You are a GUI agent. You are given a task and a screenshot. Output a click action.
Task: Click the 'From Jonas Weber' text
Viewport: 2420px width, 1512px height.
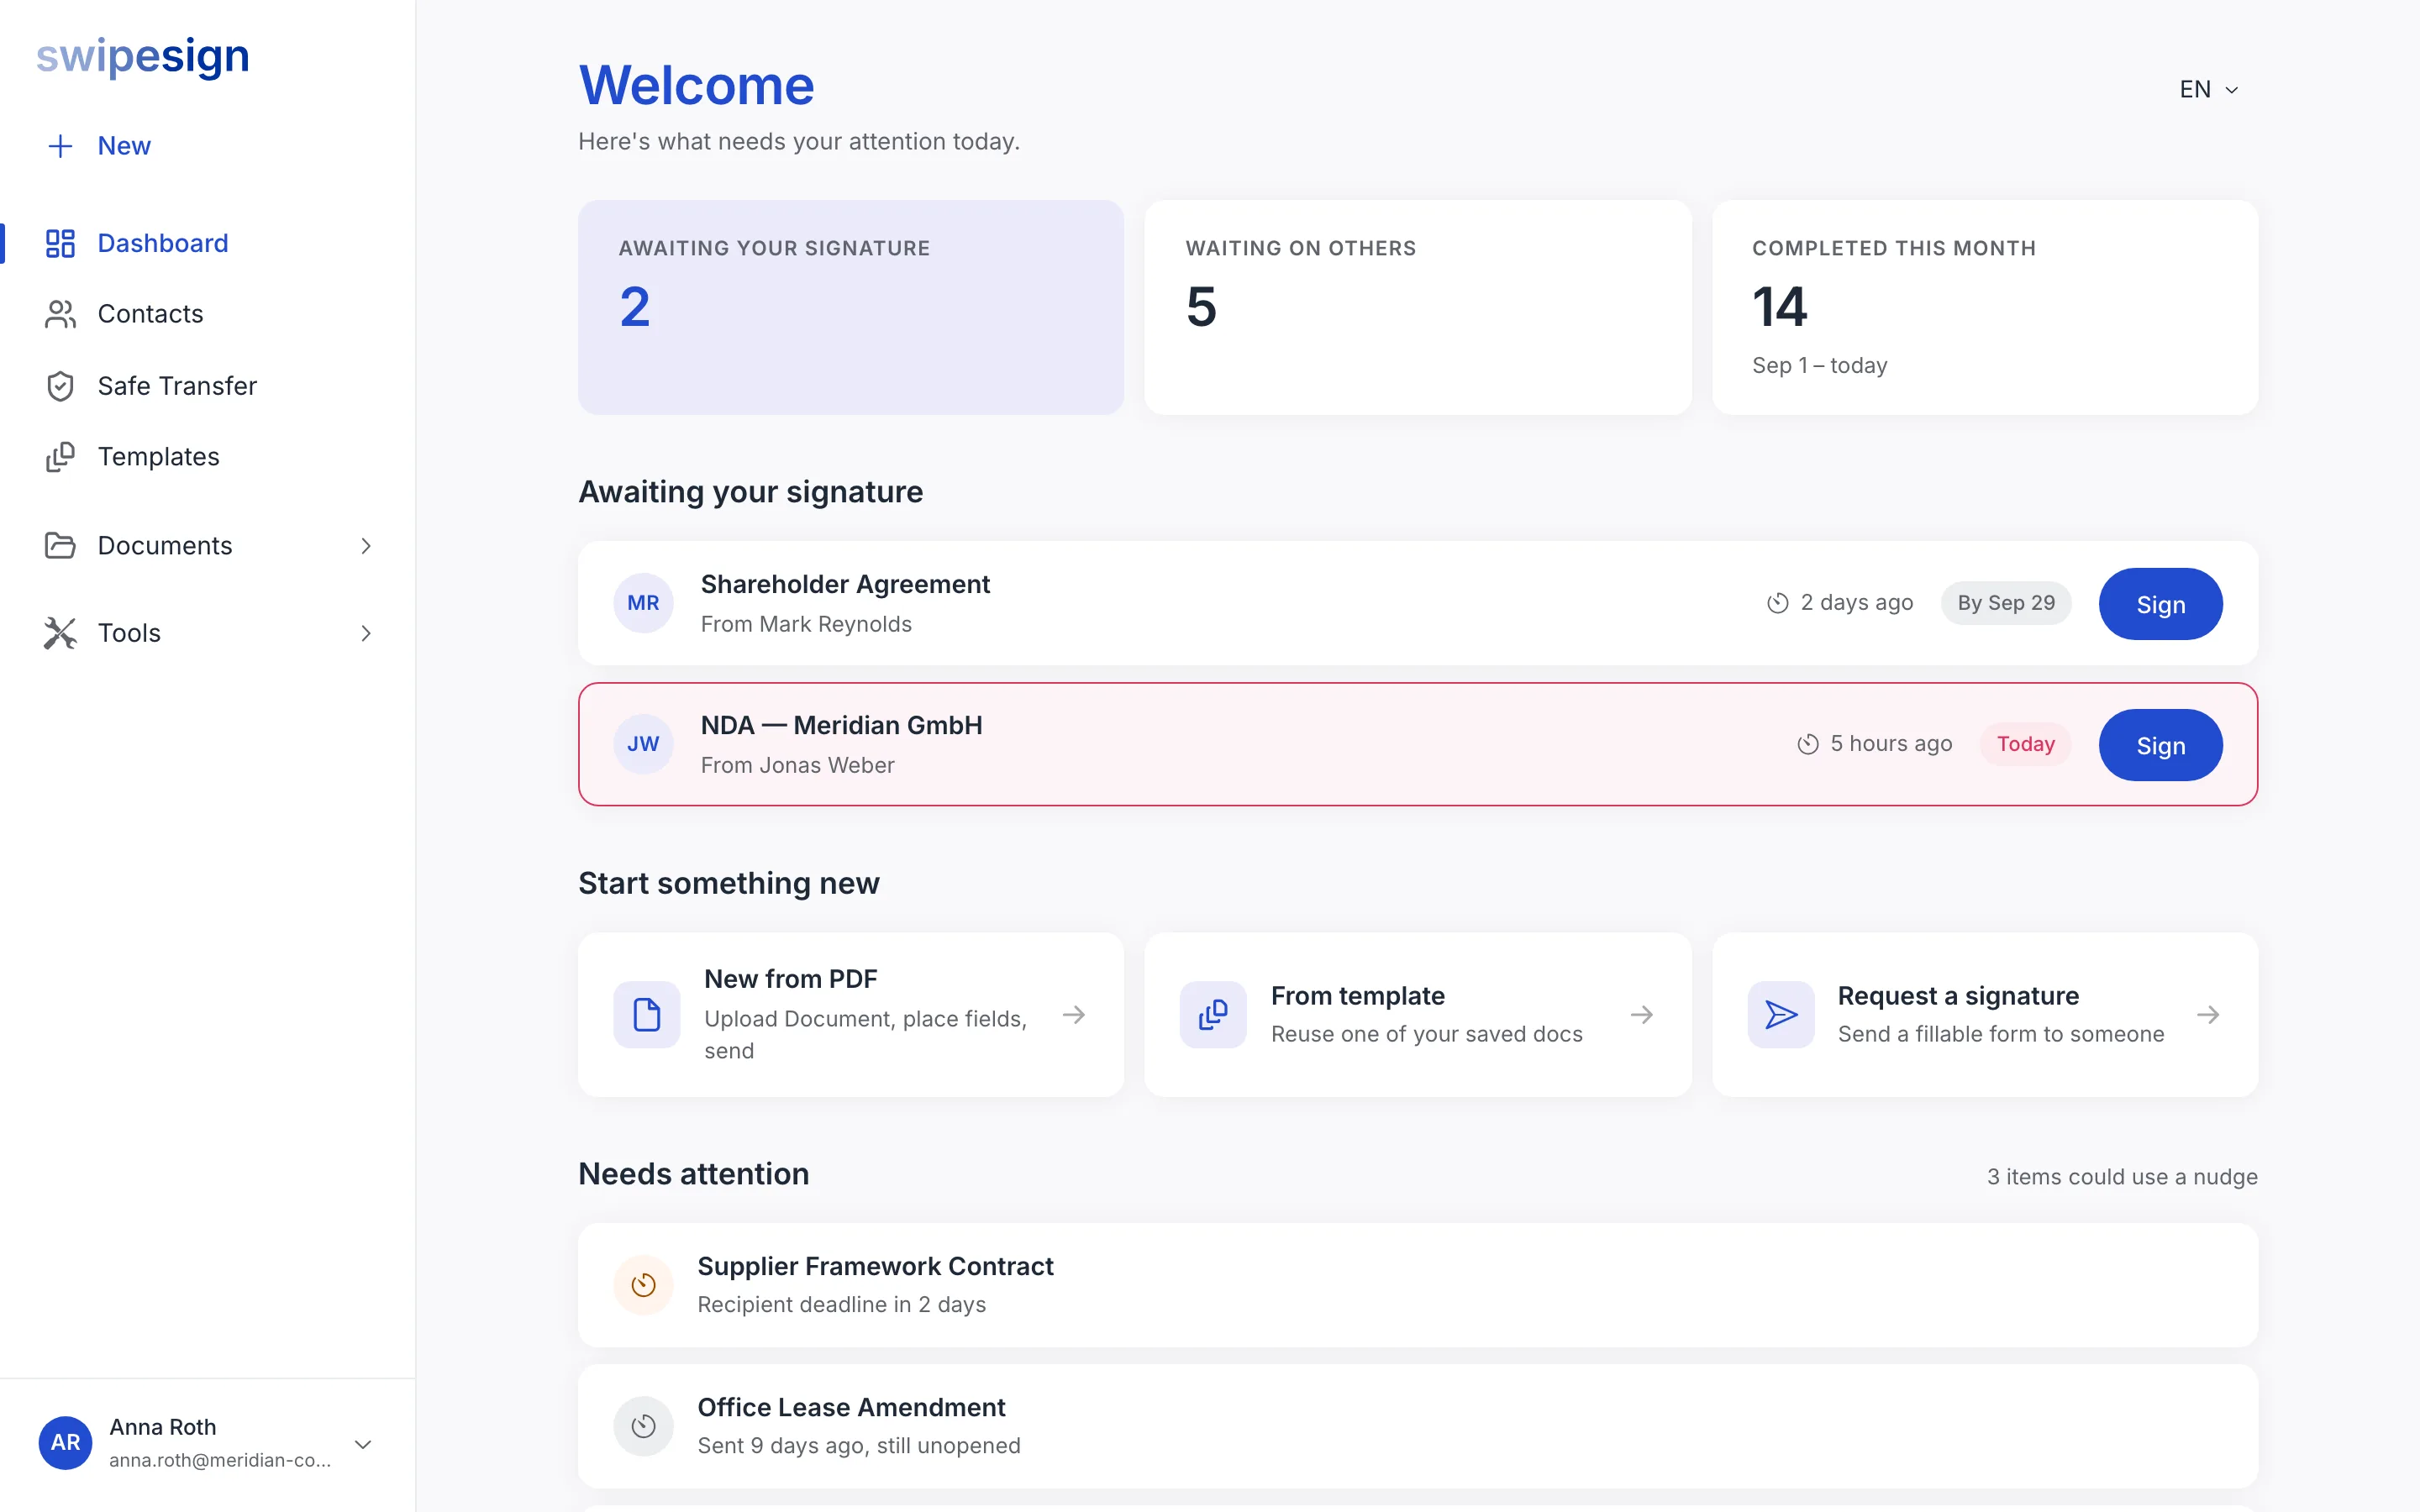point(797,765)
